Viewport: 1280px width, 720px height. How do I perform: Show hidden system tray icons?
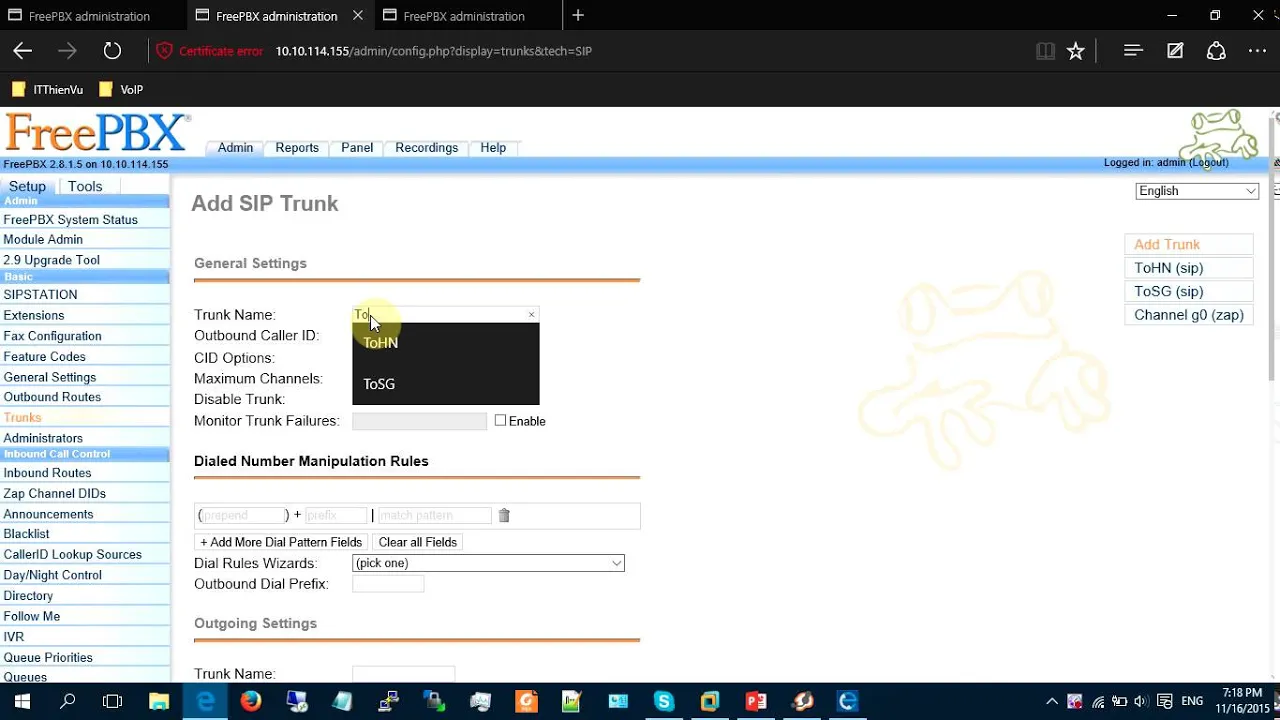click(x=1051, y=701)
